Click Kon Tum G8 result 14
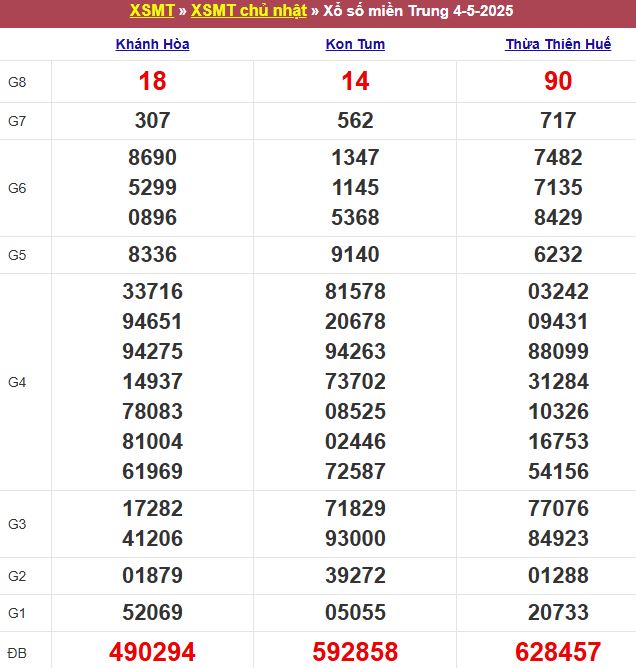The height and width of the screenshot is (668, 636). [355, 81]
